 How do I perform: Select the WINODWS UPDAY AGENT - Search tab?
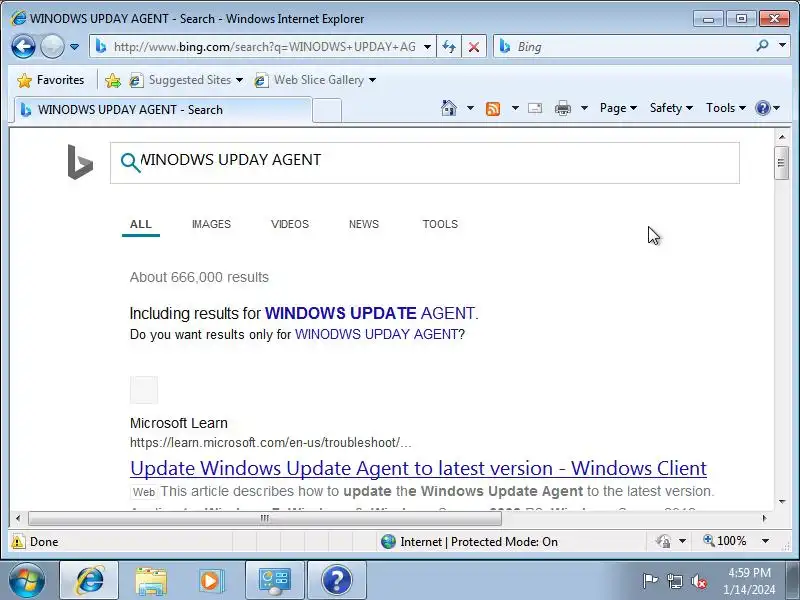click(163, 110)
